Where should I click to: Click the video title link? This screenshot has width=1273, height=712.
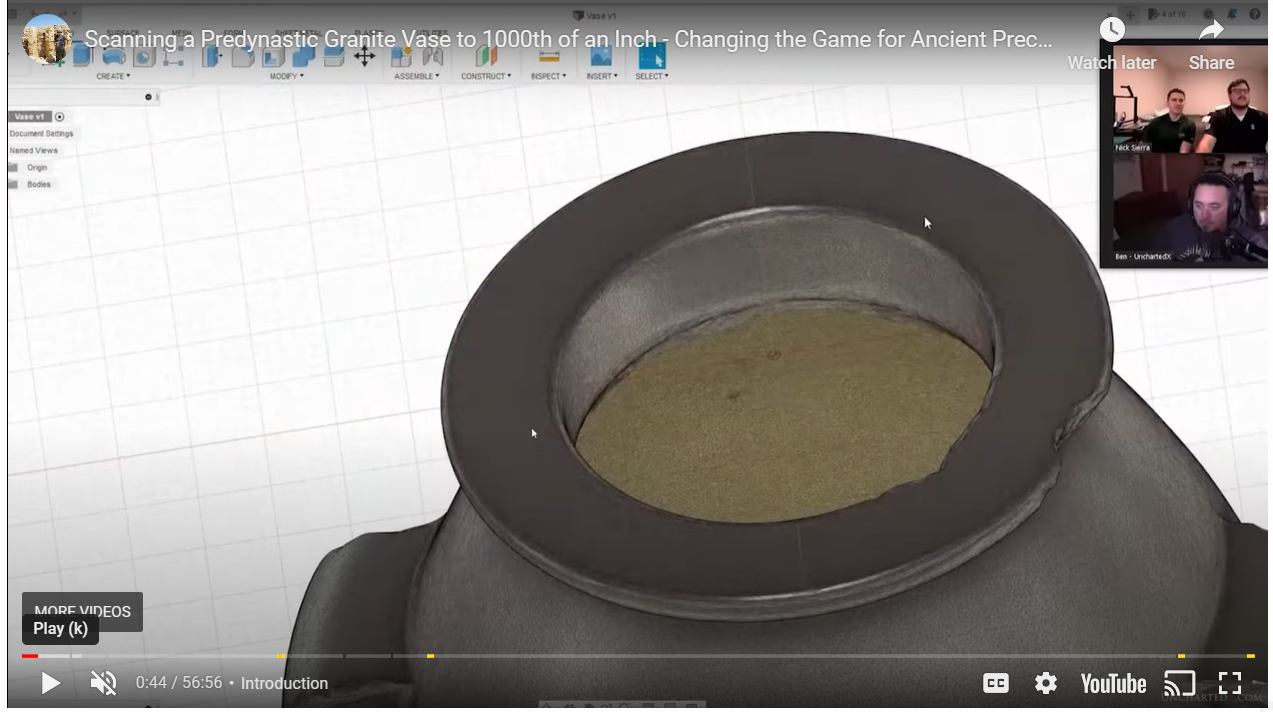(x=567, y=40)
